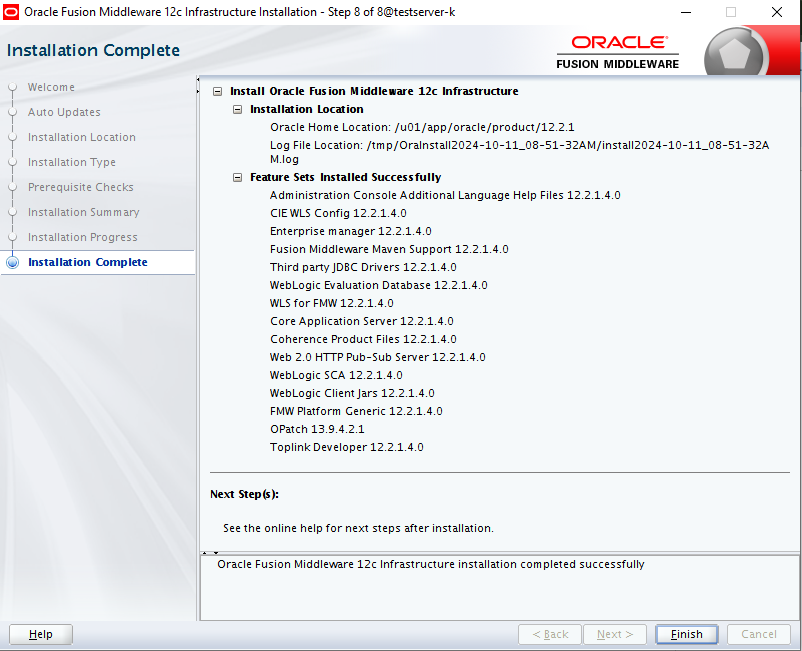Collapse the Install Oracle Fusion Middleware 12c Infrastructure node
The height and width of the screenshot is (651, 802).
pyautogui.click(x=217, y=92)
